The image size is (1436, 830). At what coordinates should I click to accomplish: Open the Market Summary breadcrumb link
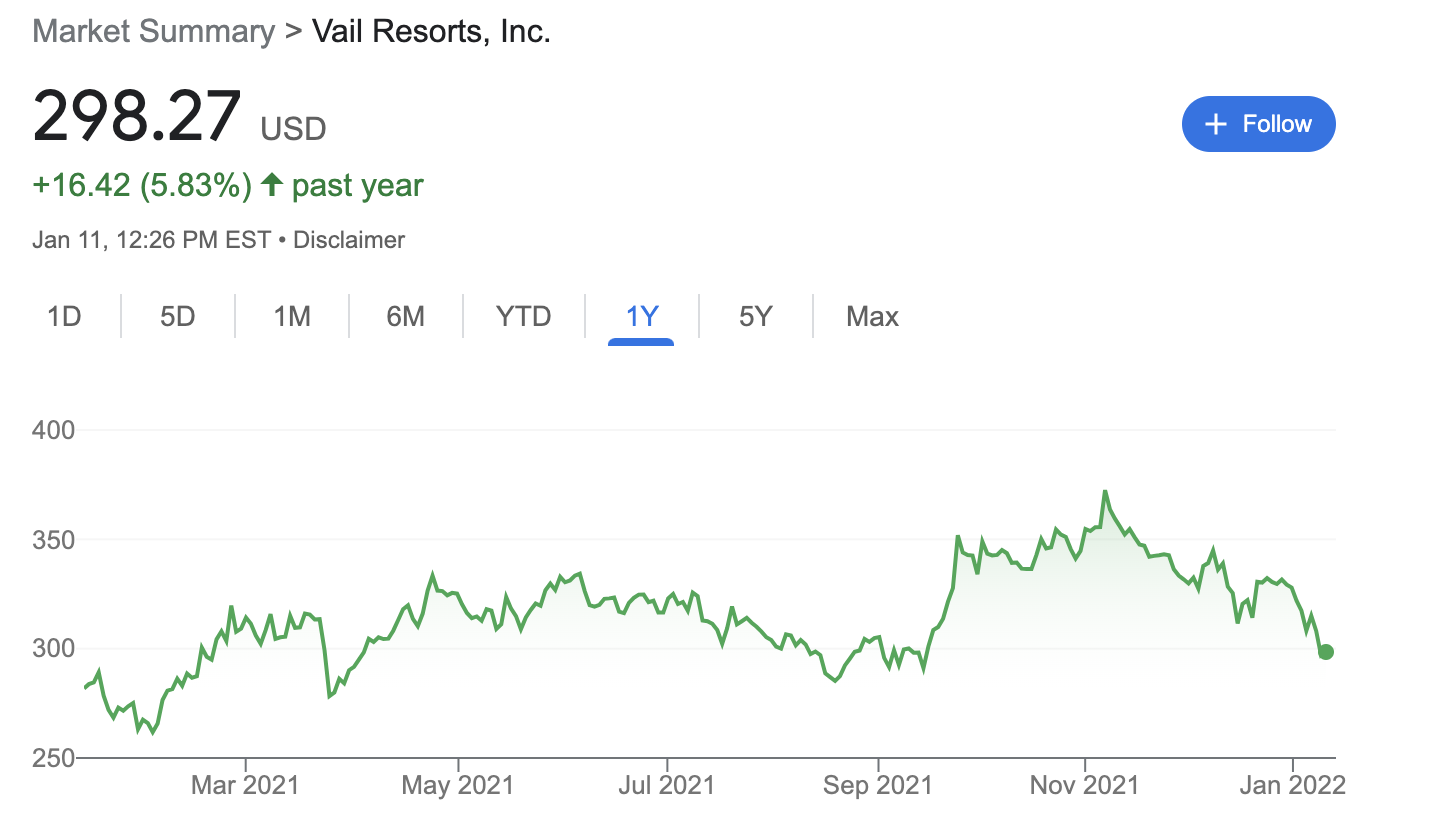(x=153, y=31)
